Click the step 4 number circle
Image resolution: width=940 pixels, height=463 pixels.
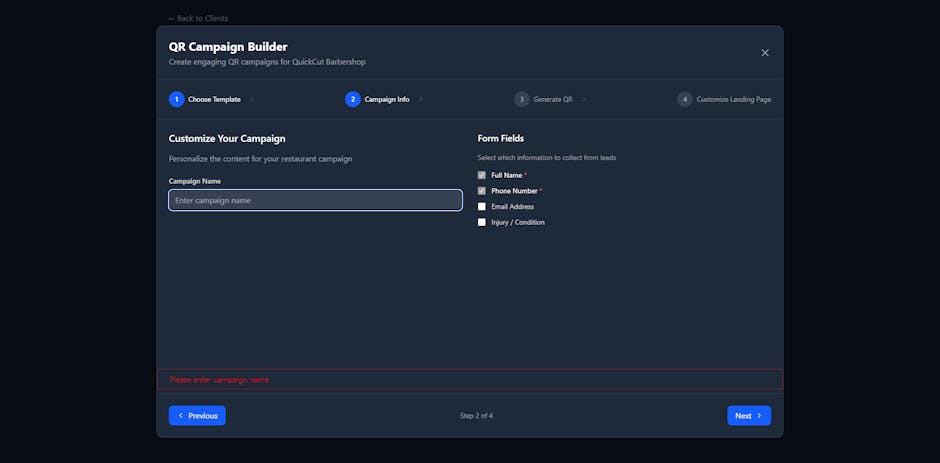pos(685,99)
